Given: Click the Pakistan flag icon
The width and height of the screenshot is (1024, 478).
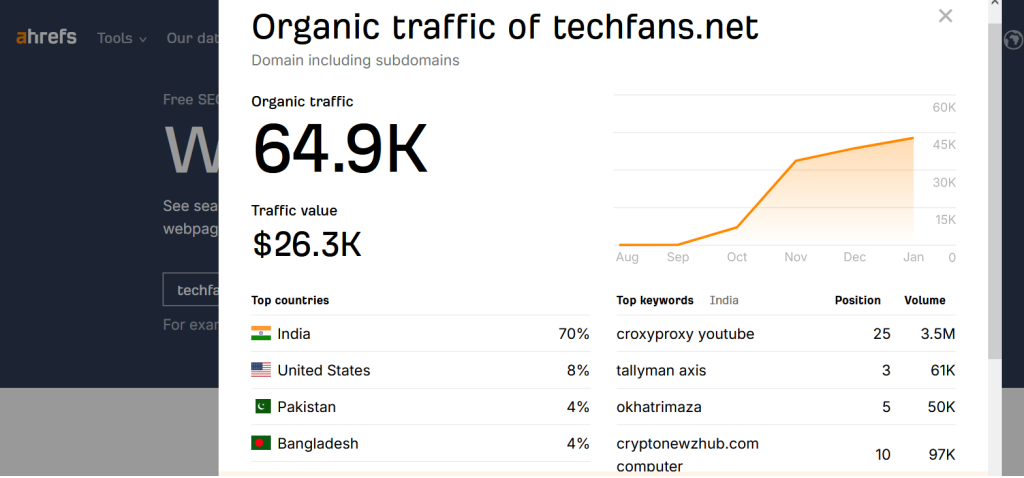Looking at the screenshot, I should click(261, 407).
